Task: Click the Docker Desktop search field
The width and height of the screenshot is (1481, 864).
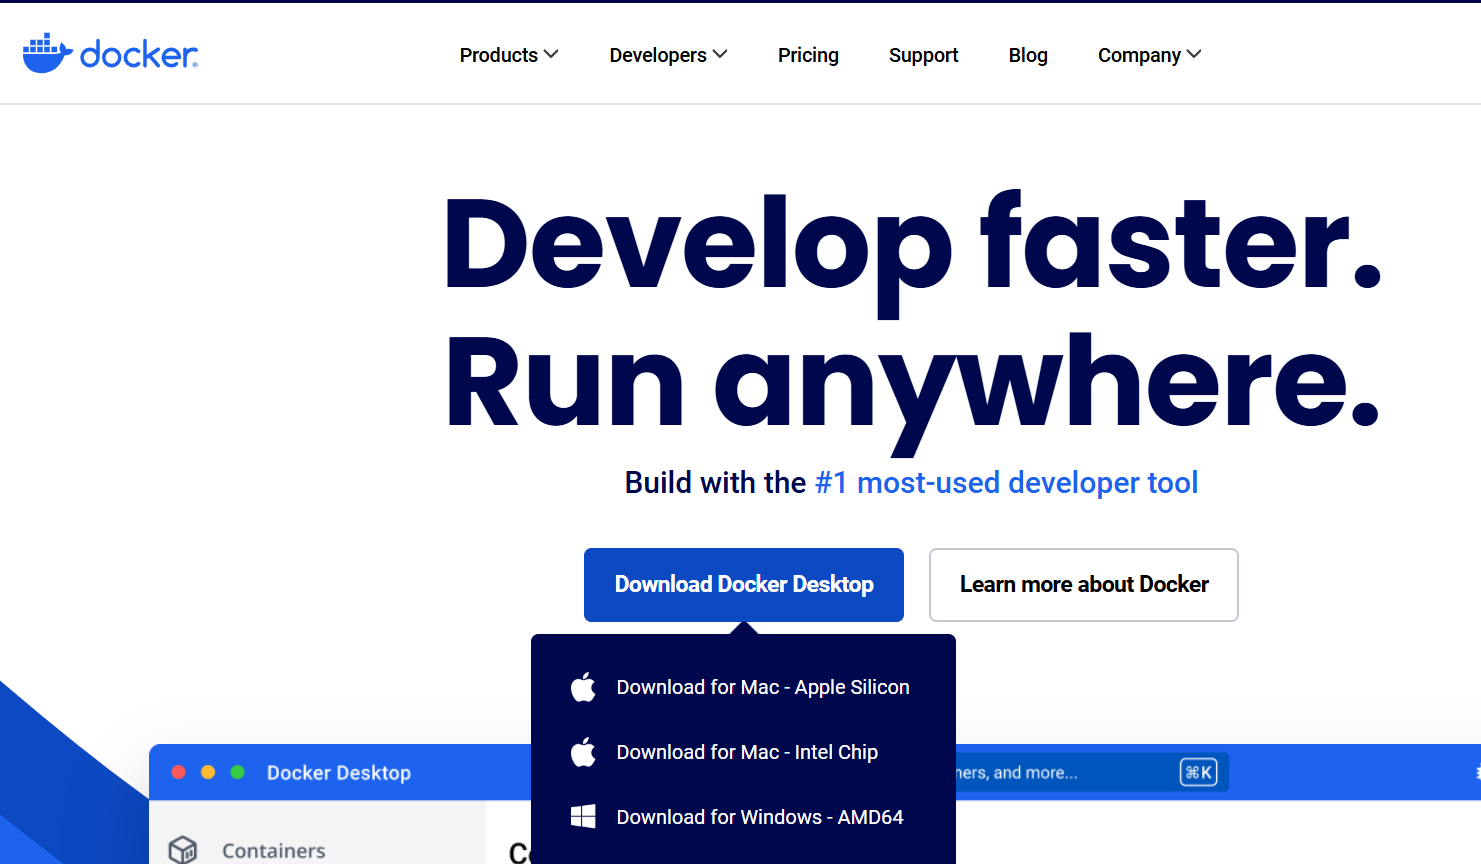Action: point(1090,773)
